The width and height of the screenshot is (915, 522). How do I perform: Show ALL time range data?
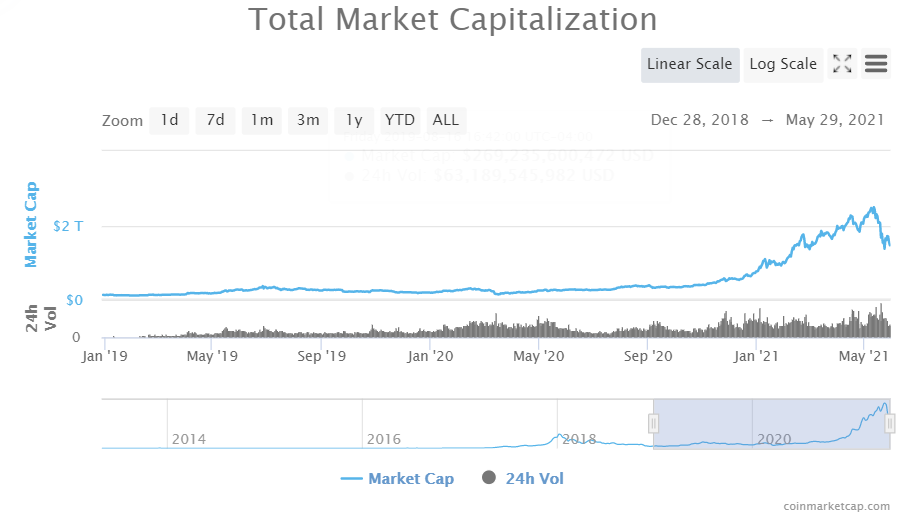click(x=446, y=120)
